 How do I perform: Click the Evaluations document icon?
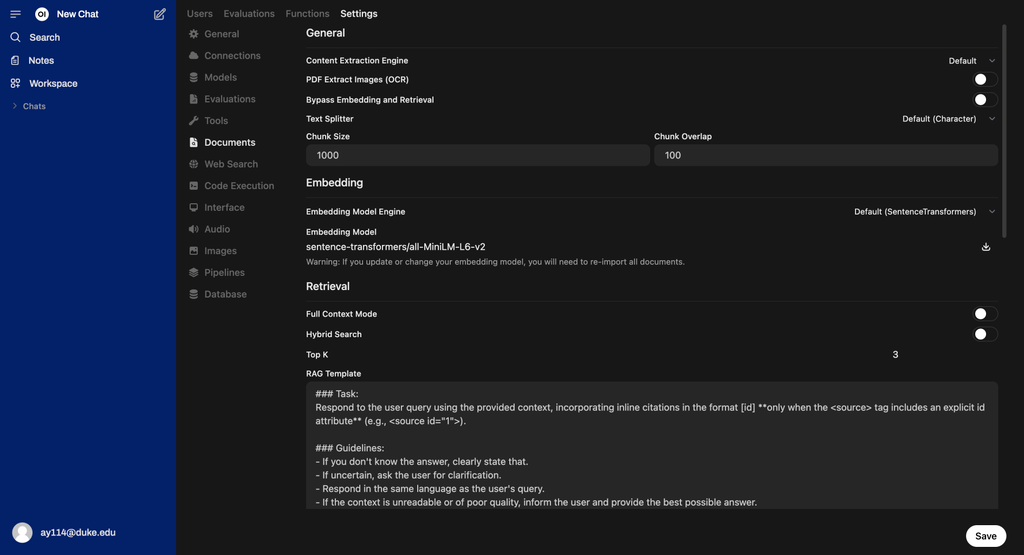coord(193,99)
